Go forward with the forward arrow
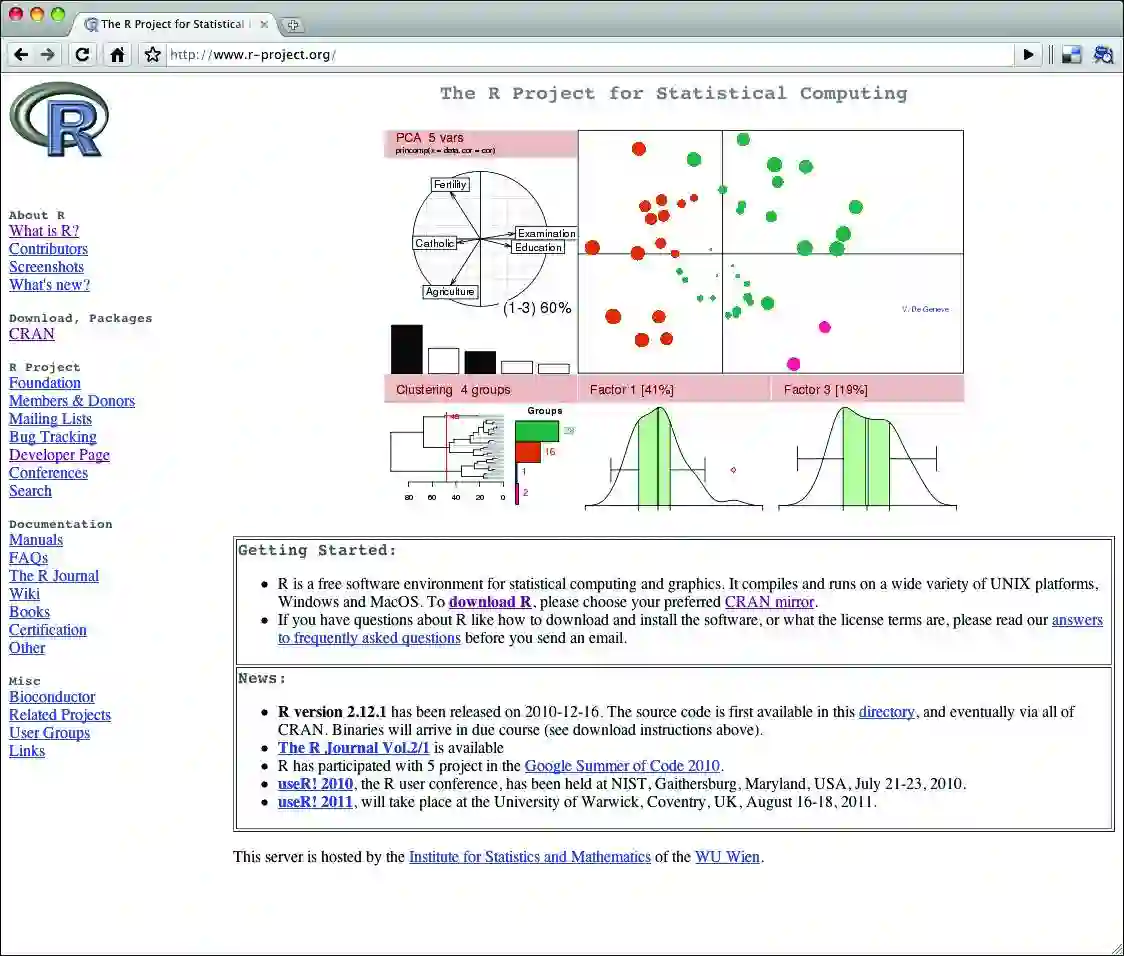This screenshot has width=1124, height=956. pyautogui.click(x=48, y=54)
